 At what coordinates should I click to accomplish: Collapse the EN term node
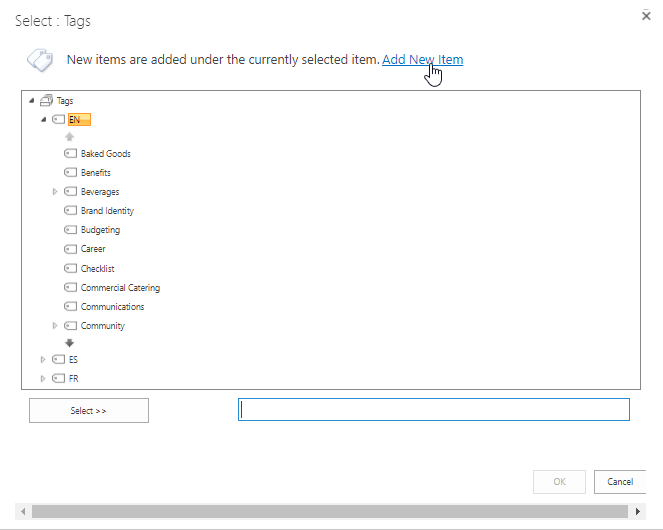(43, 120)
